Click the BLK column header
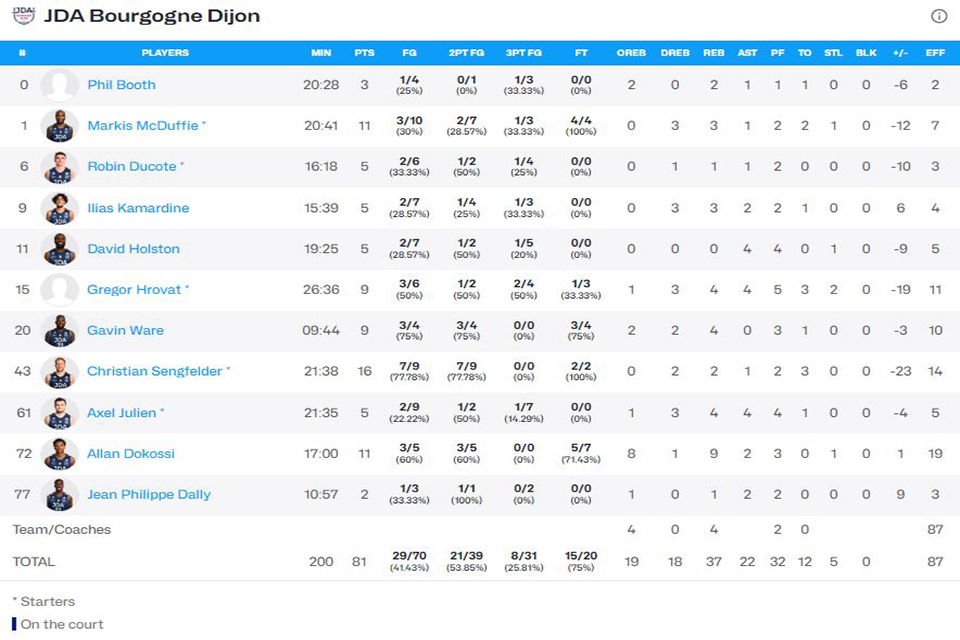 (866, 53)
